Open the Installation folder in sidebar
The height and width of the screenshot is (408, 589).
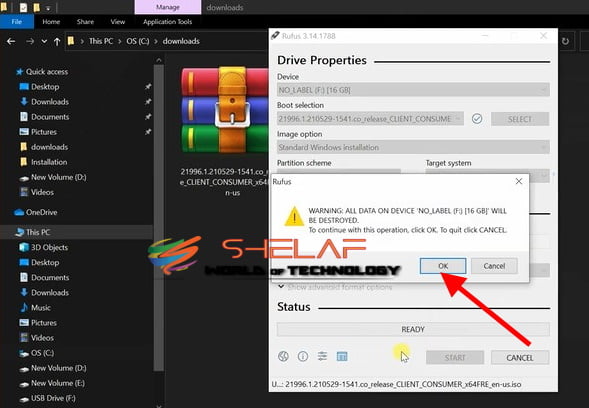49,162
